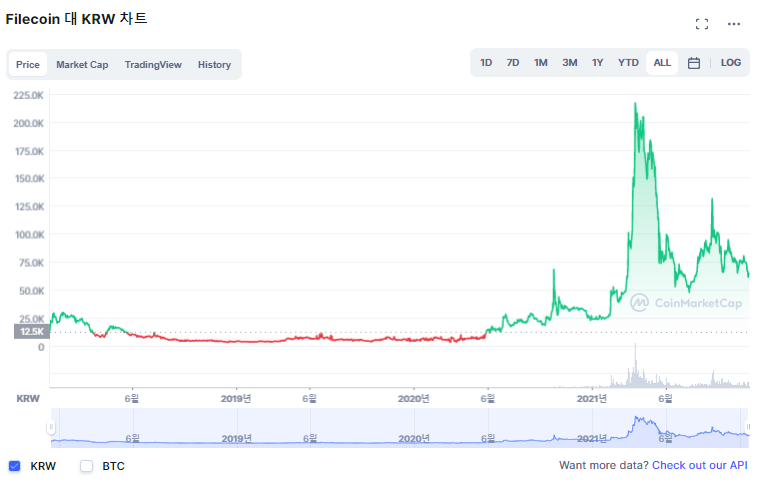
Task: Grab the left range slider handle
Action: (x=51, y=427)
